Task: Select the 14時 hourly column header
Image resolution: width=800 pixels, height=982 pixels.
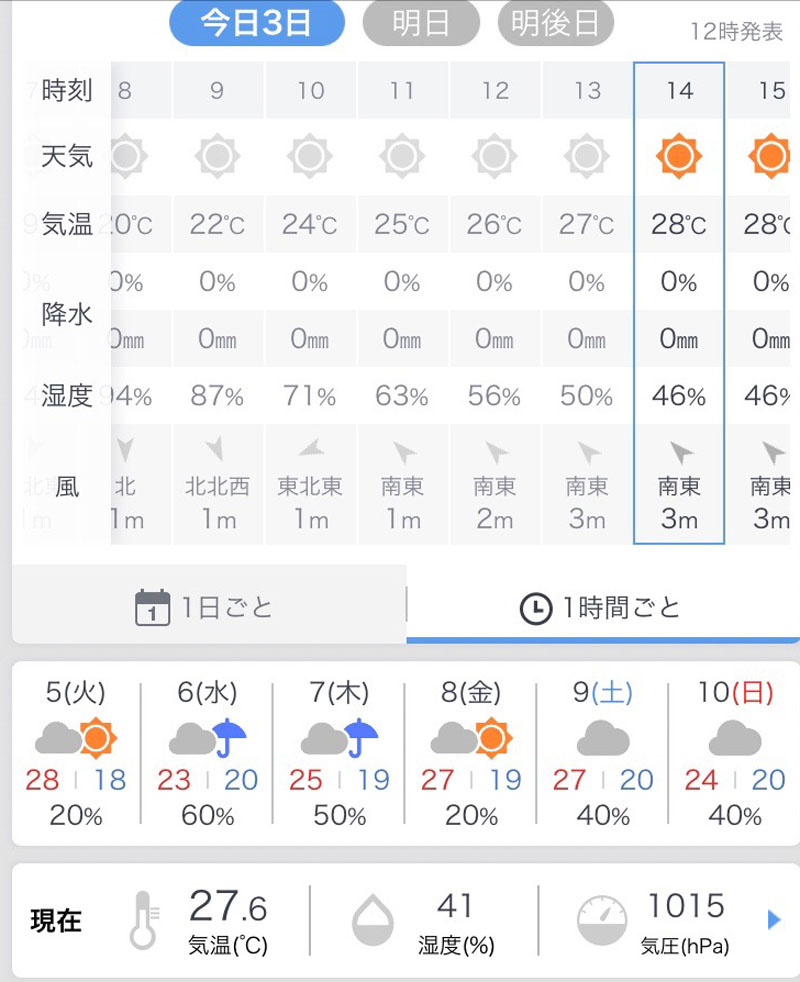Action: pos(679,91)
